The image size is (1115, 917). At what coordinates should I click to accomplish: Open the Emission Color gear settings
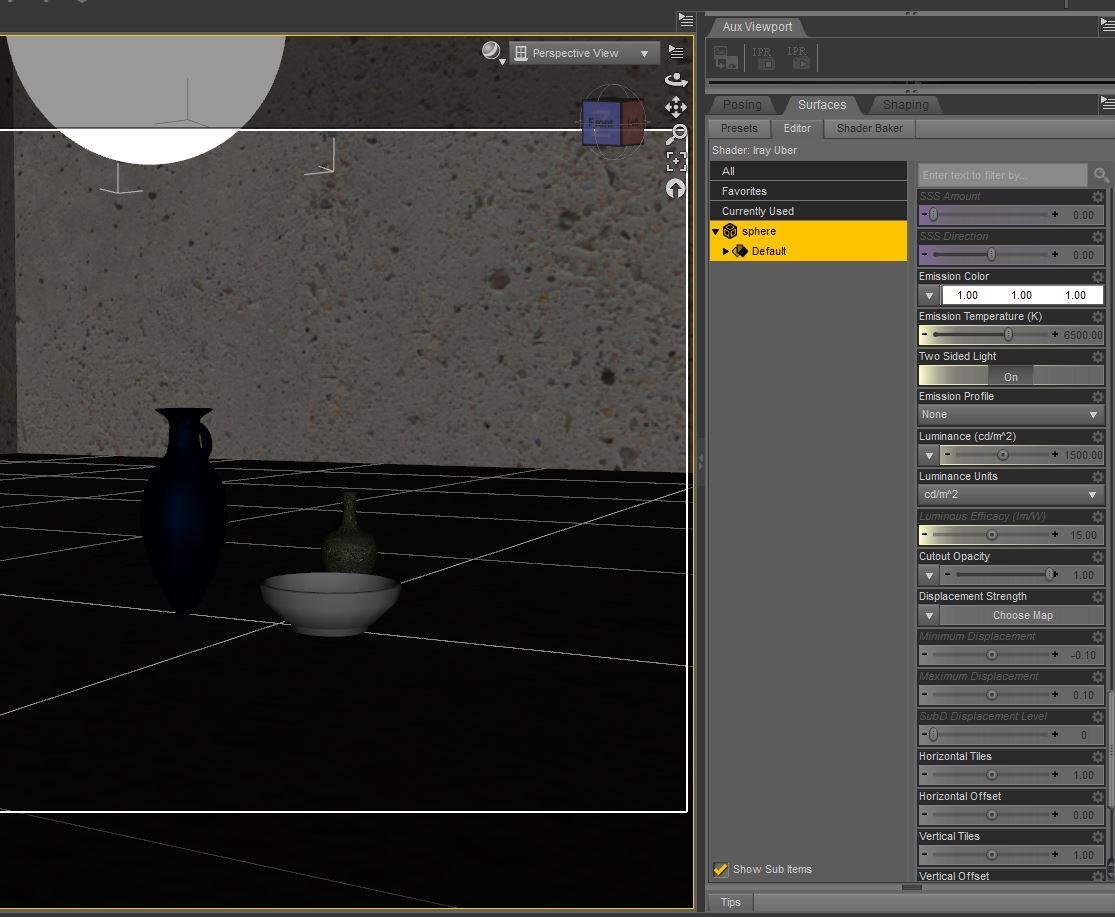[x=1098, y=277]
